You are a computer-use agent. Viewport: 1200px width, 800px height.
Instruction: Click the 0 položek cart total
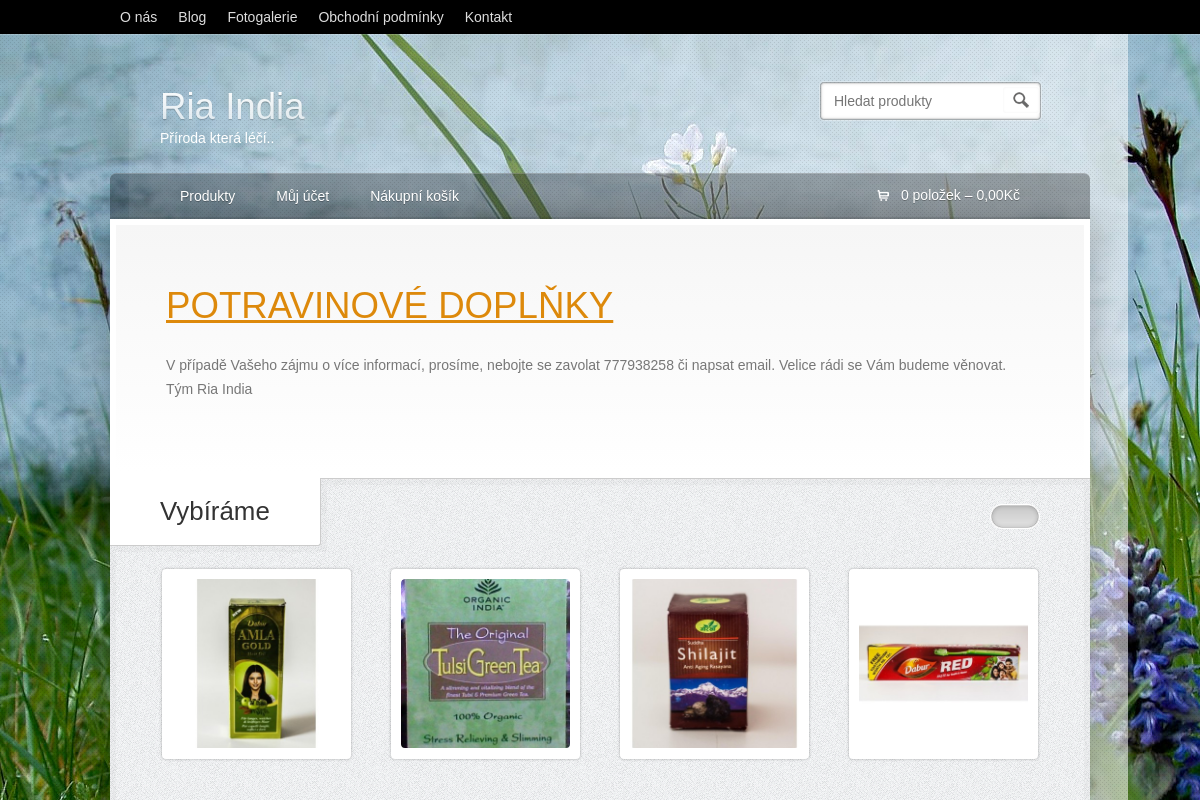point(960,195)
